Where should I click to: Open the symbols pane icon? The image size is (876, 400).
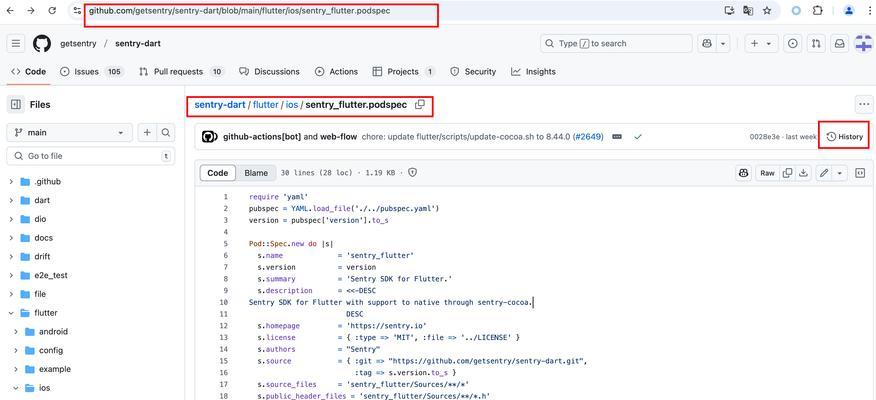click(860, 173)
